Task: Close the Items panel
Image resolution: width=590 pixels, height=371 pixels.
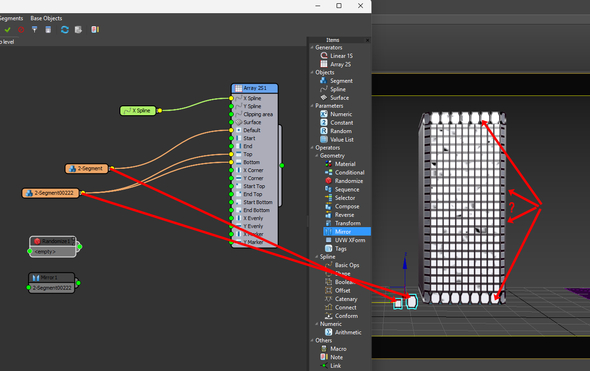Action: point(368,40)
